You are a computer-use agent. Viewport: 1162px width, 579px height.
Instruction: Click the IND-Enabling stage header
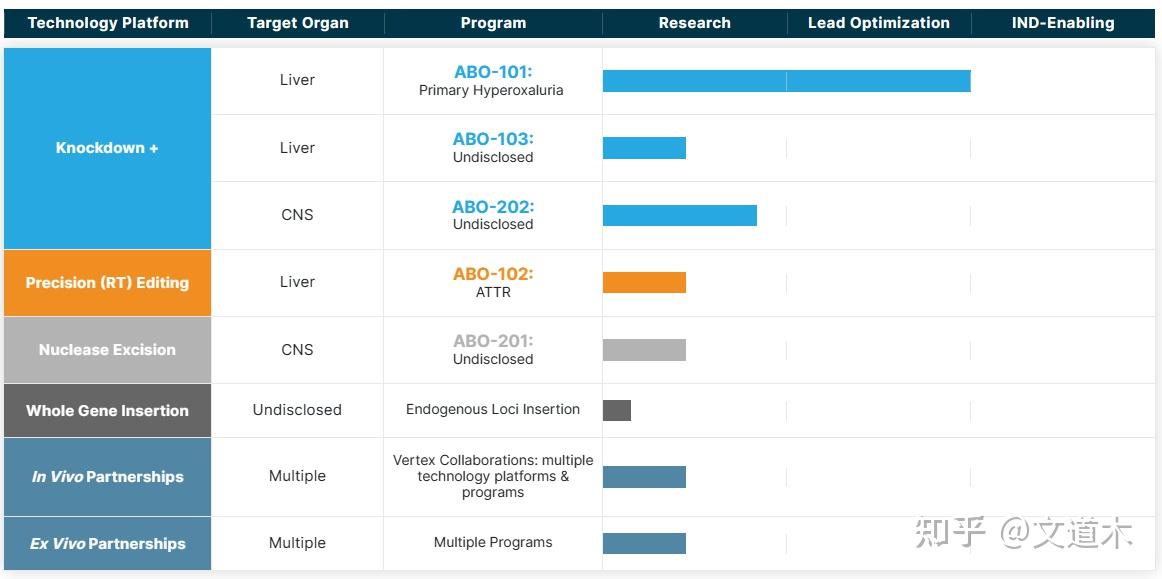click(x=1062, y=23)
